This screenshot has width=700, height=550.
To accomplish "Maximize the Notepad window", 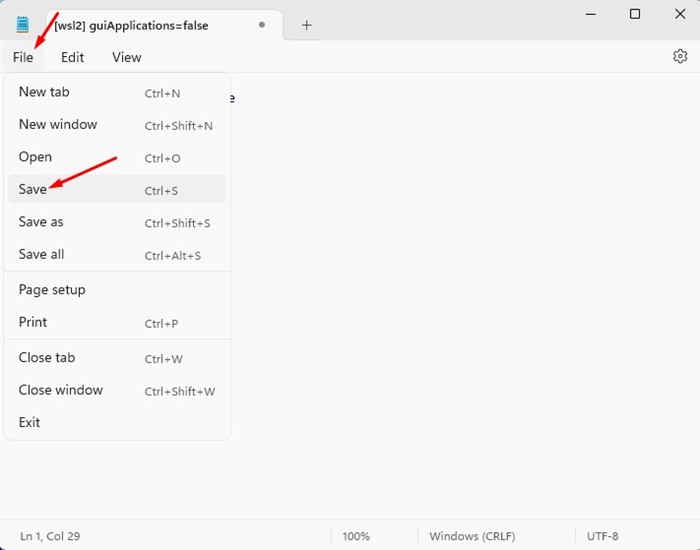I will pos(634,14).
